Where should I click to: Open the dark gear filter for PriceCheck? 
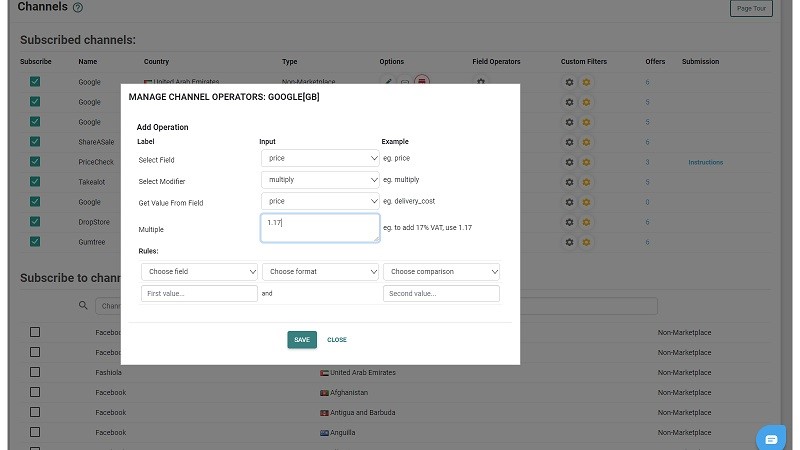[x=569, y=162]
